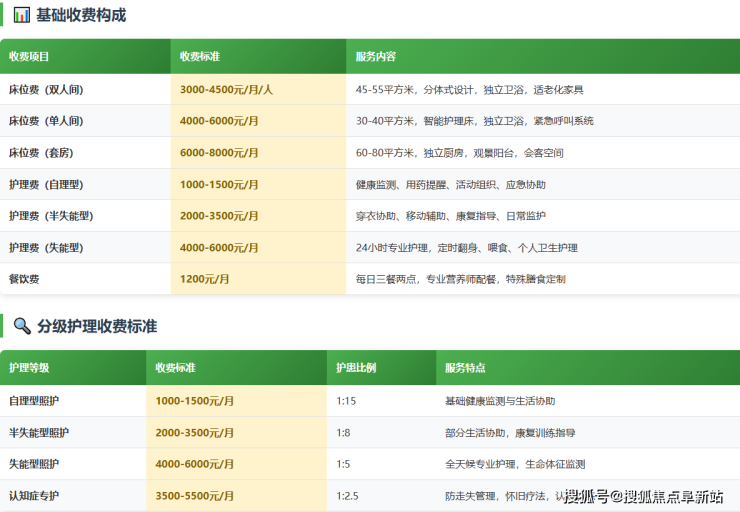Select the 床位费（套房）row label
The width and height of the screenshot is (740, 512).
click(41, 153)
